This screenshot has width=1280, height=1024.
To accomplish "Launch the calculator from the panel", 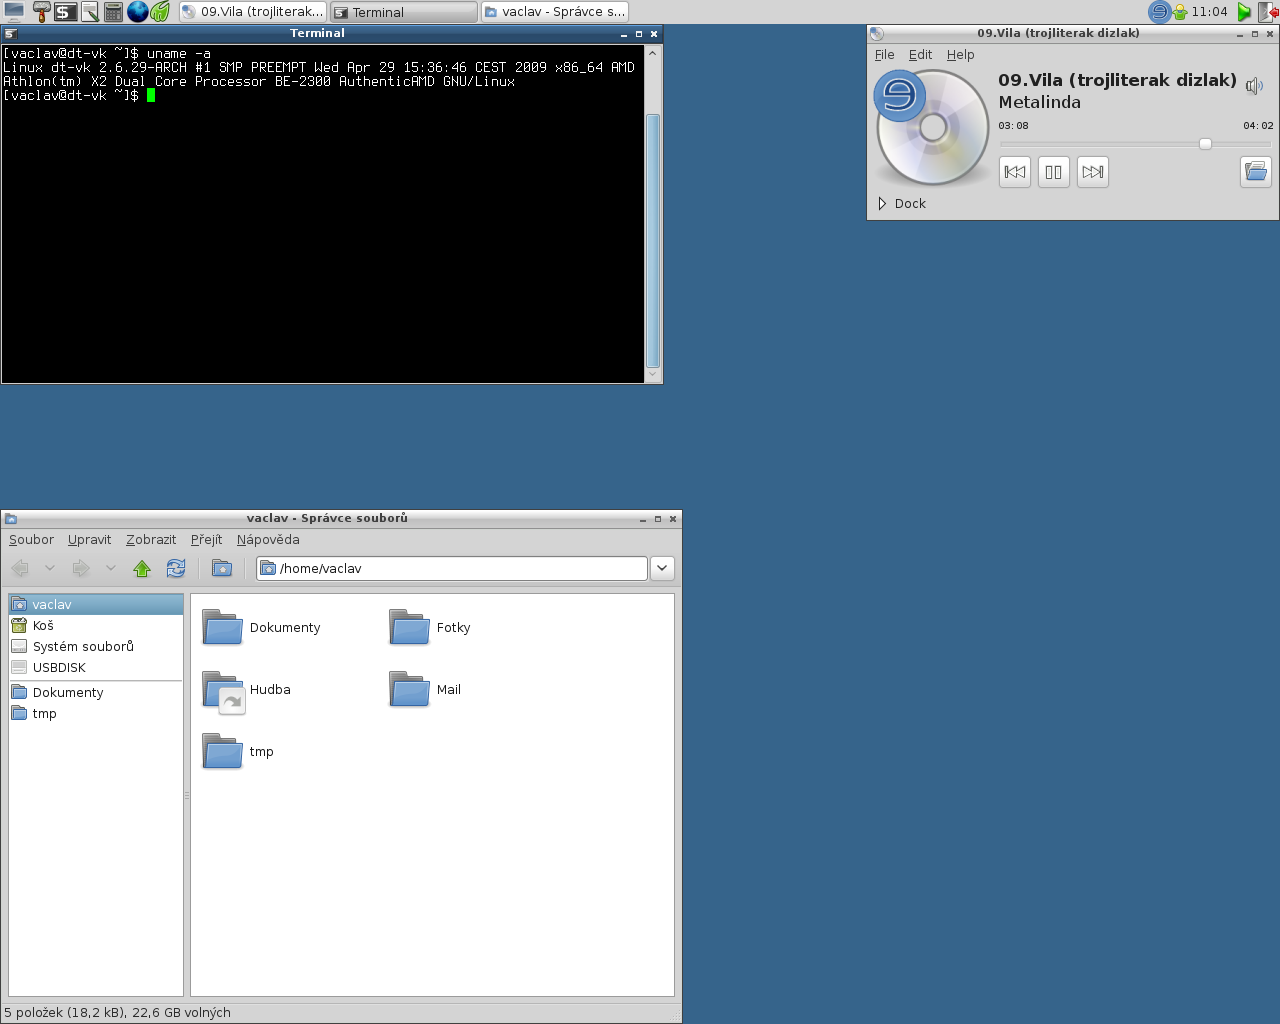I will [x=113, y=12].
